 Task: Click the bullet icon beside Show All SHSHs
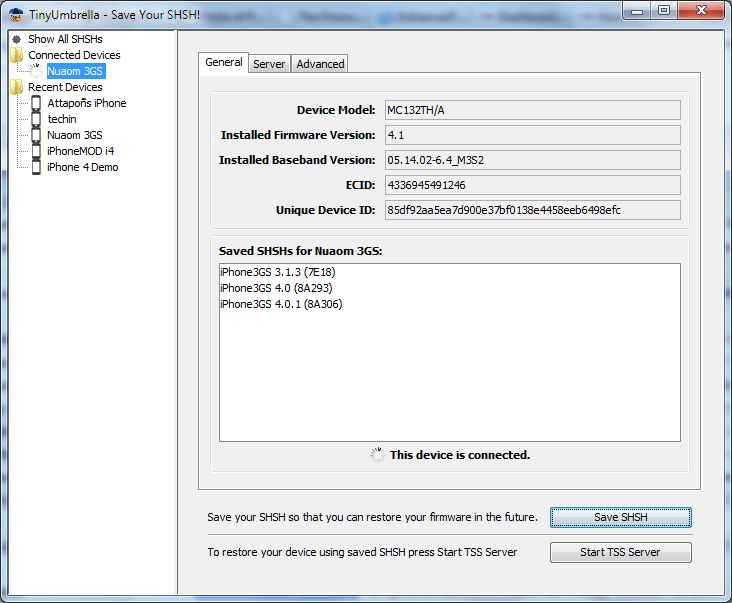click(x=17, y=39)
